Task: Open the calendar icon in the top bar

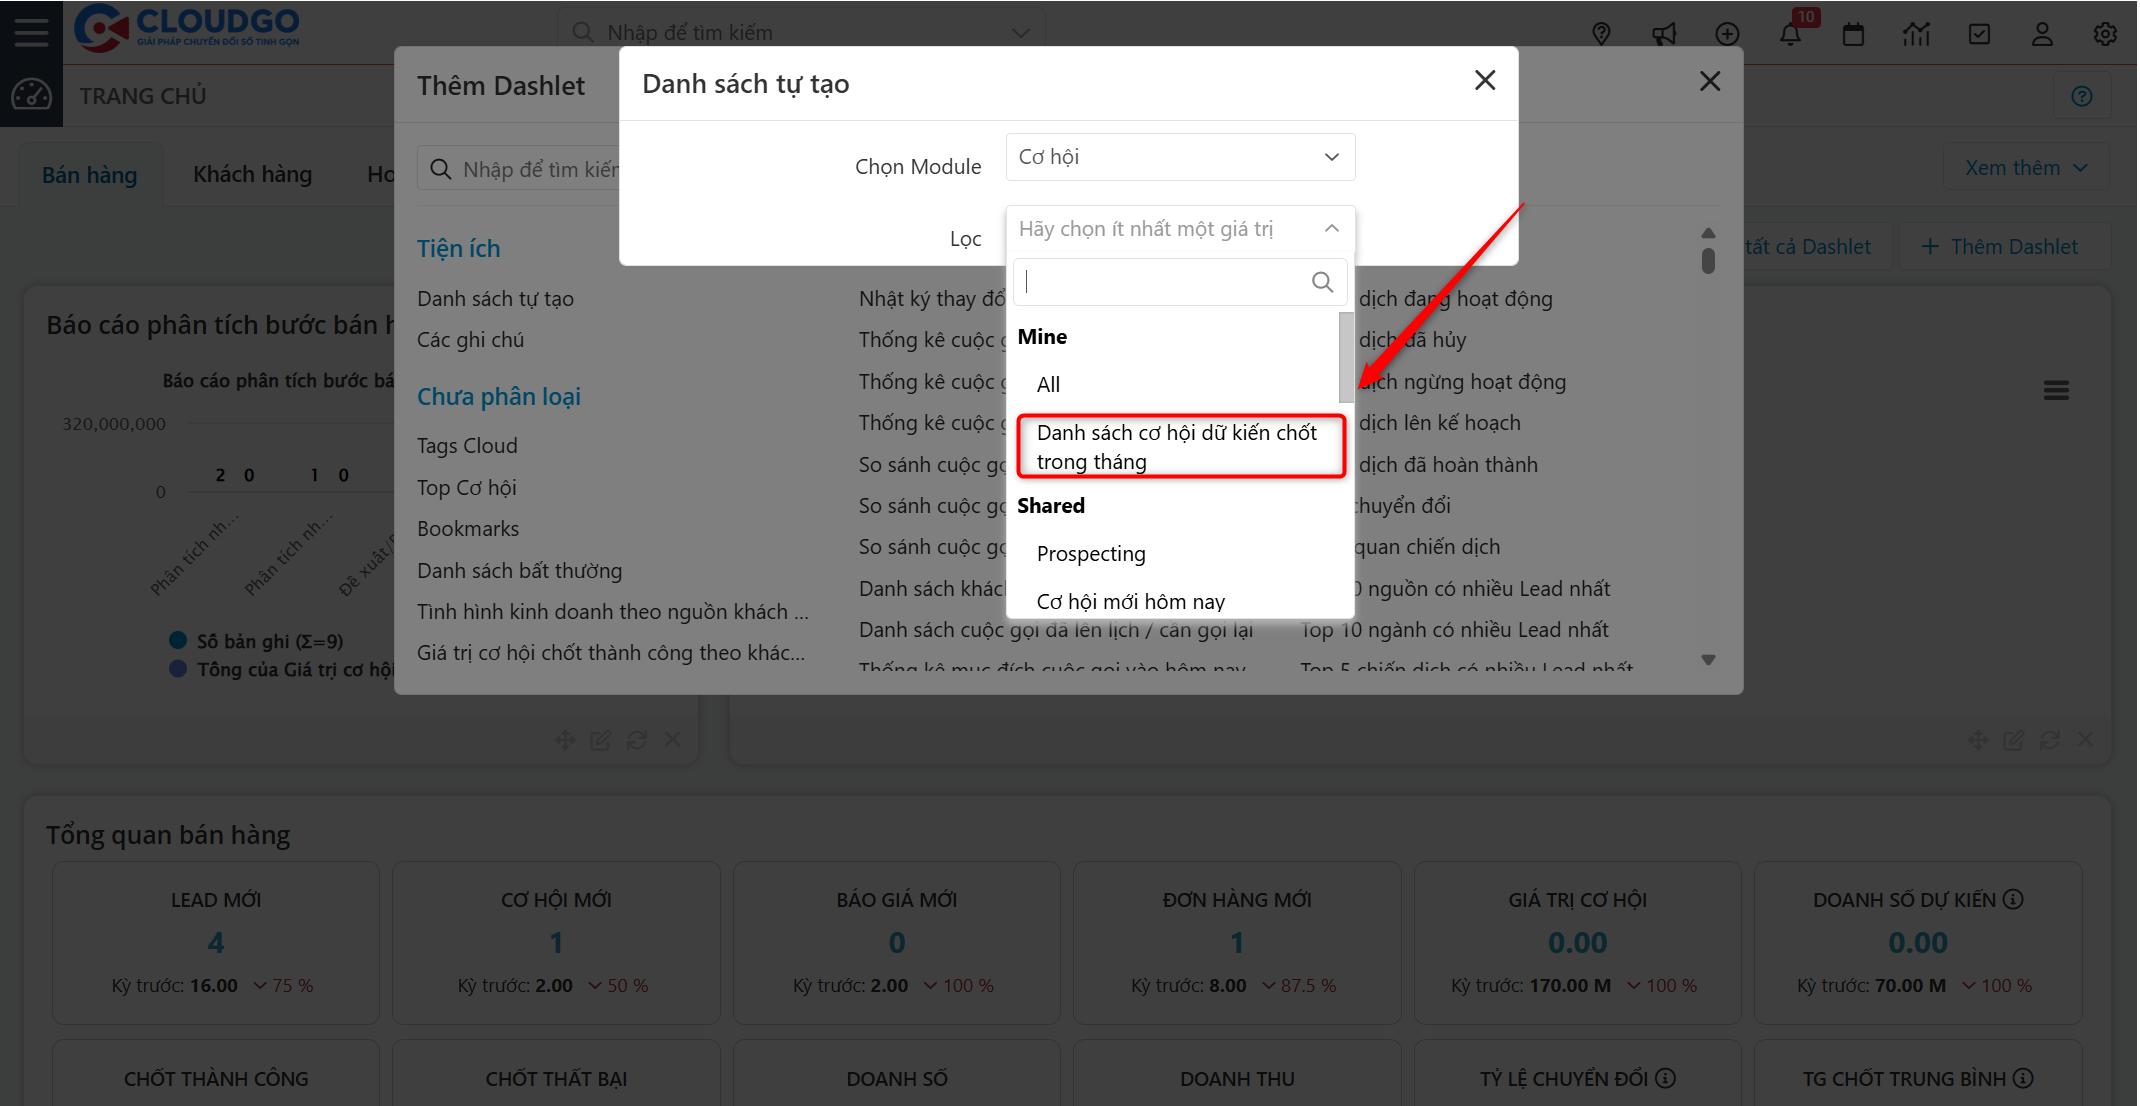Action: [1854, 33]
